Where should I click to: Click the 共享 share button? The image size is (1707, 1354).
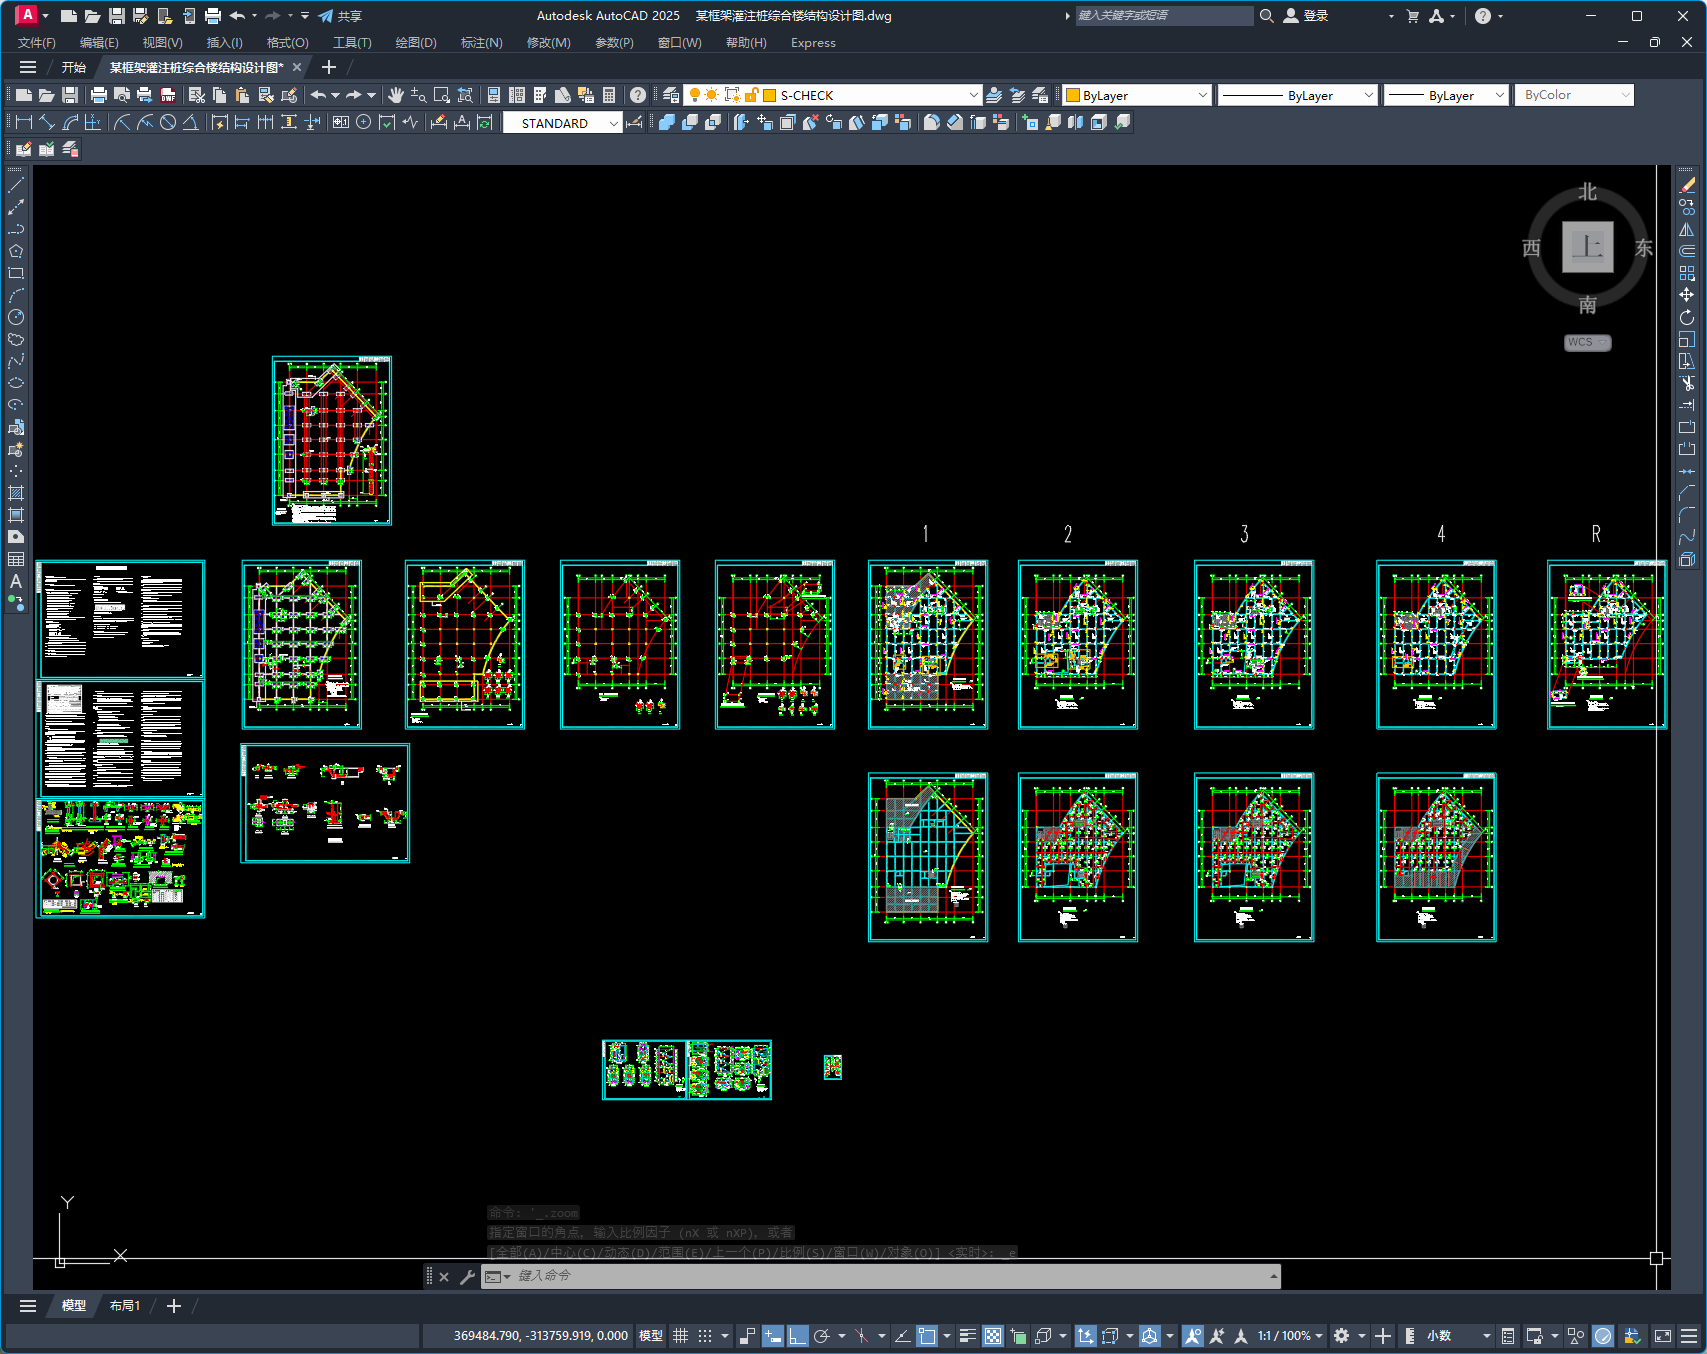tap(340, 16)
